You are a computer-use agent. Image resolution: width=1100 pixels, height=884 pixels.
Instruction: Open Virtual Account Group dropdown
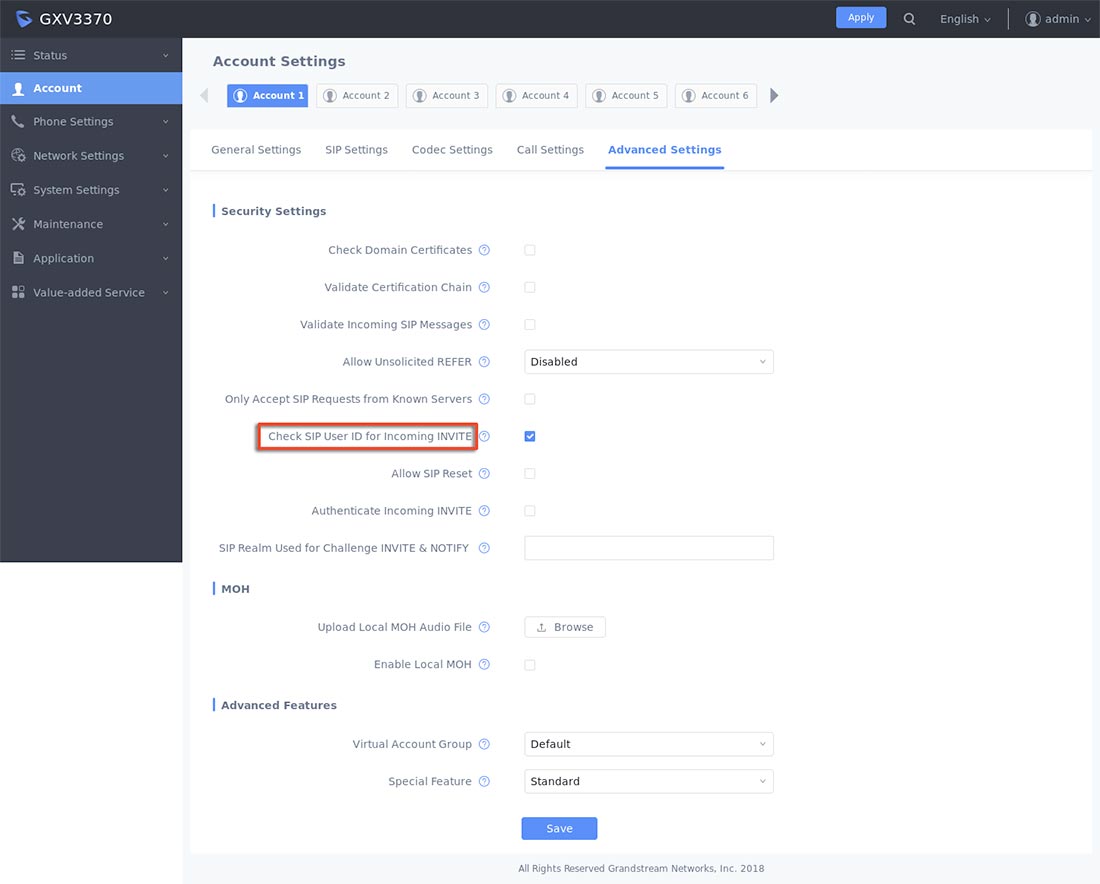pos(649,744)
